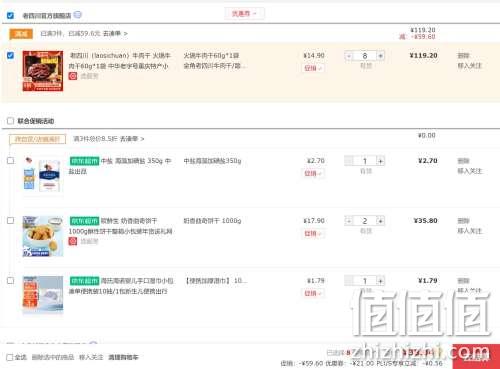Increase quantity of the 350g salt item
The height and width of the screenshot is (369, 500).
380,161
